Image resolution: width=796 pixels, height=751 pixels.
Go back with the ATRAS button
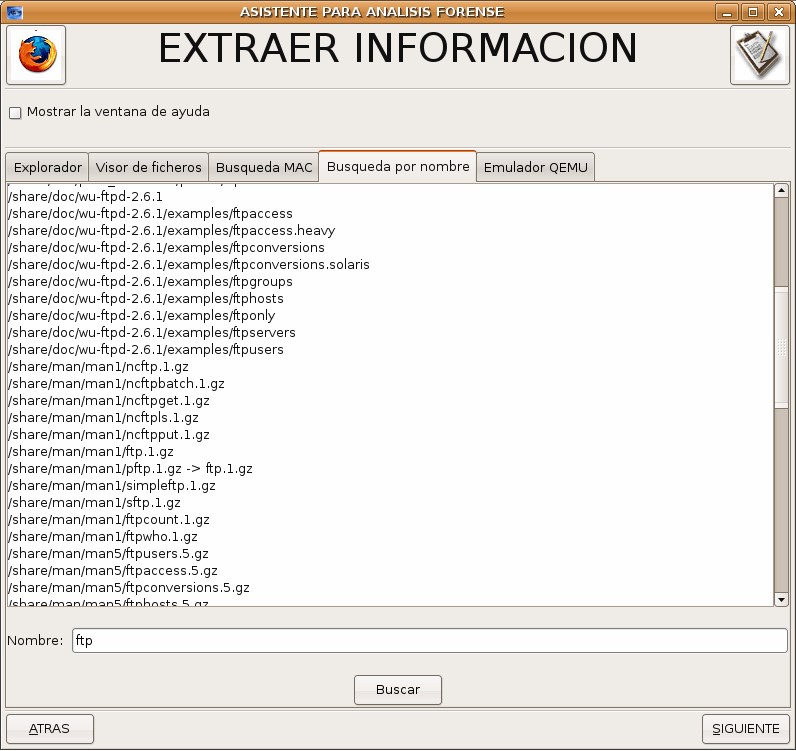click(50, 729)
